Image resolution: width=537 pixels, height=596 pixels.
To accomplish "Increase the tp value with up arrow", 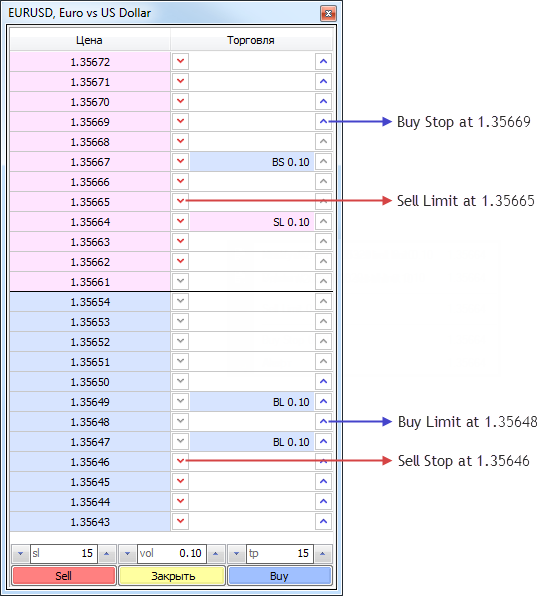I will click(x=322, y=554).
